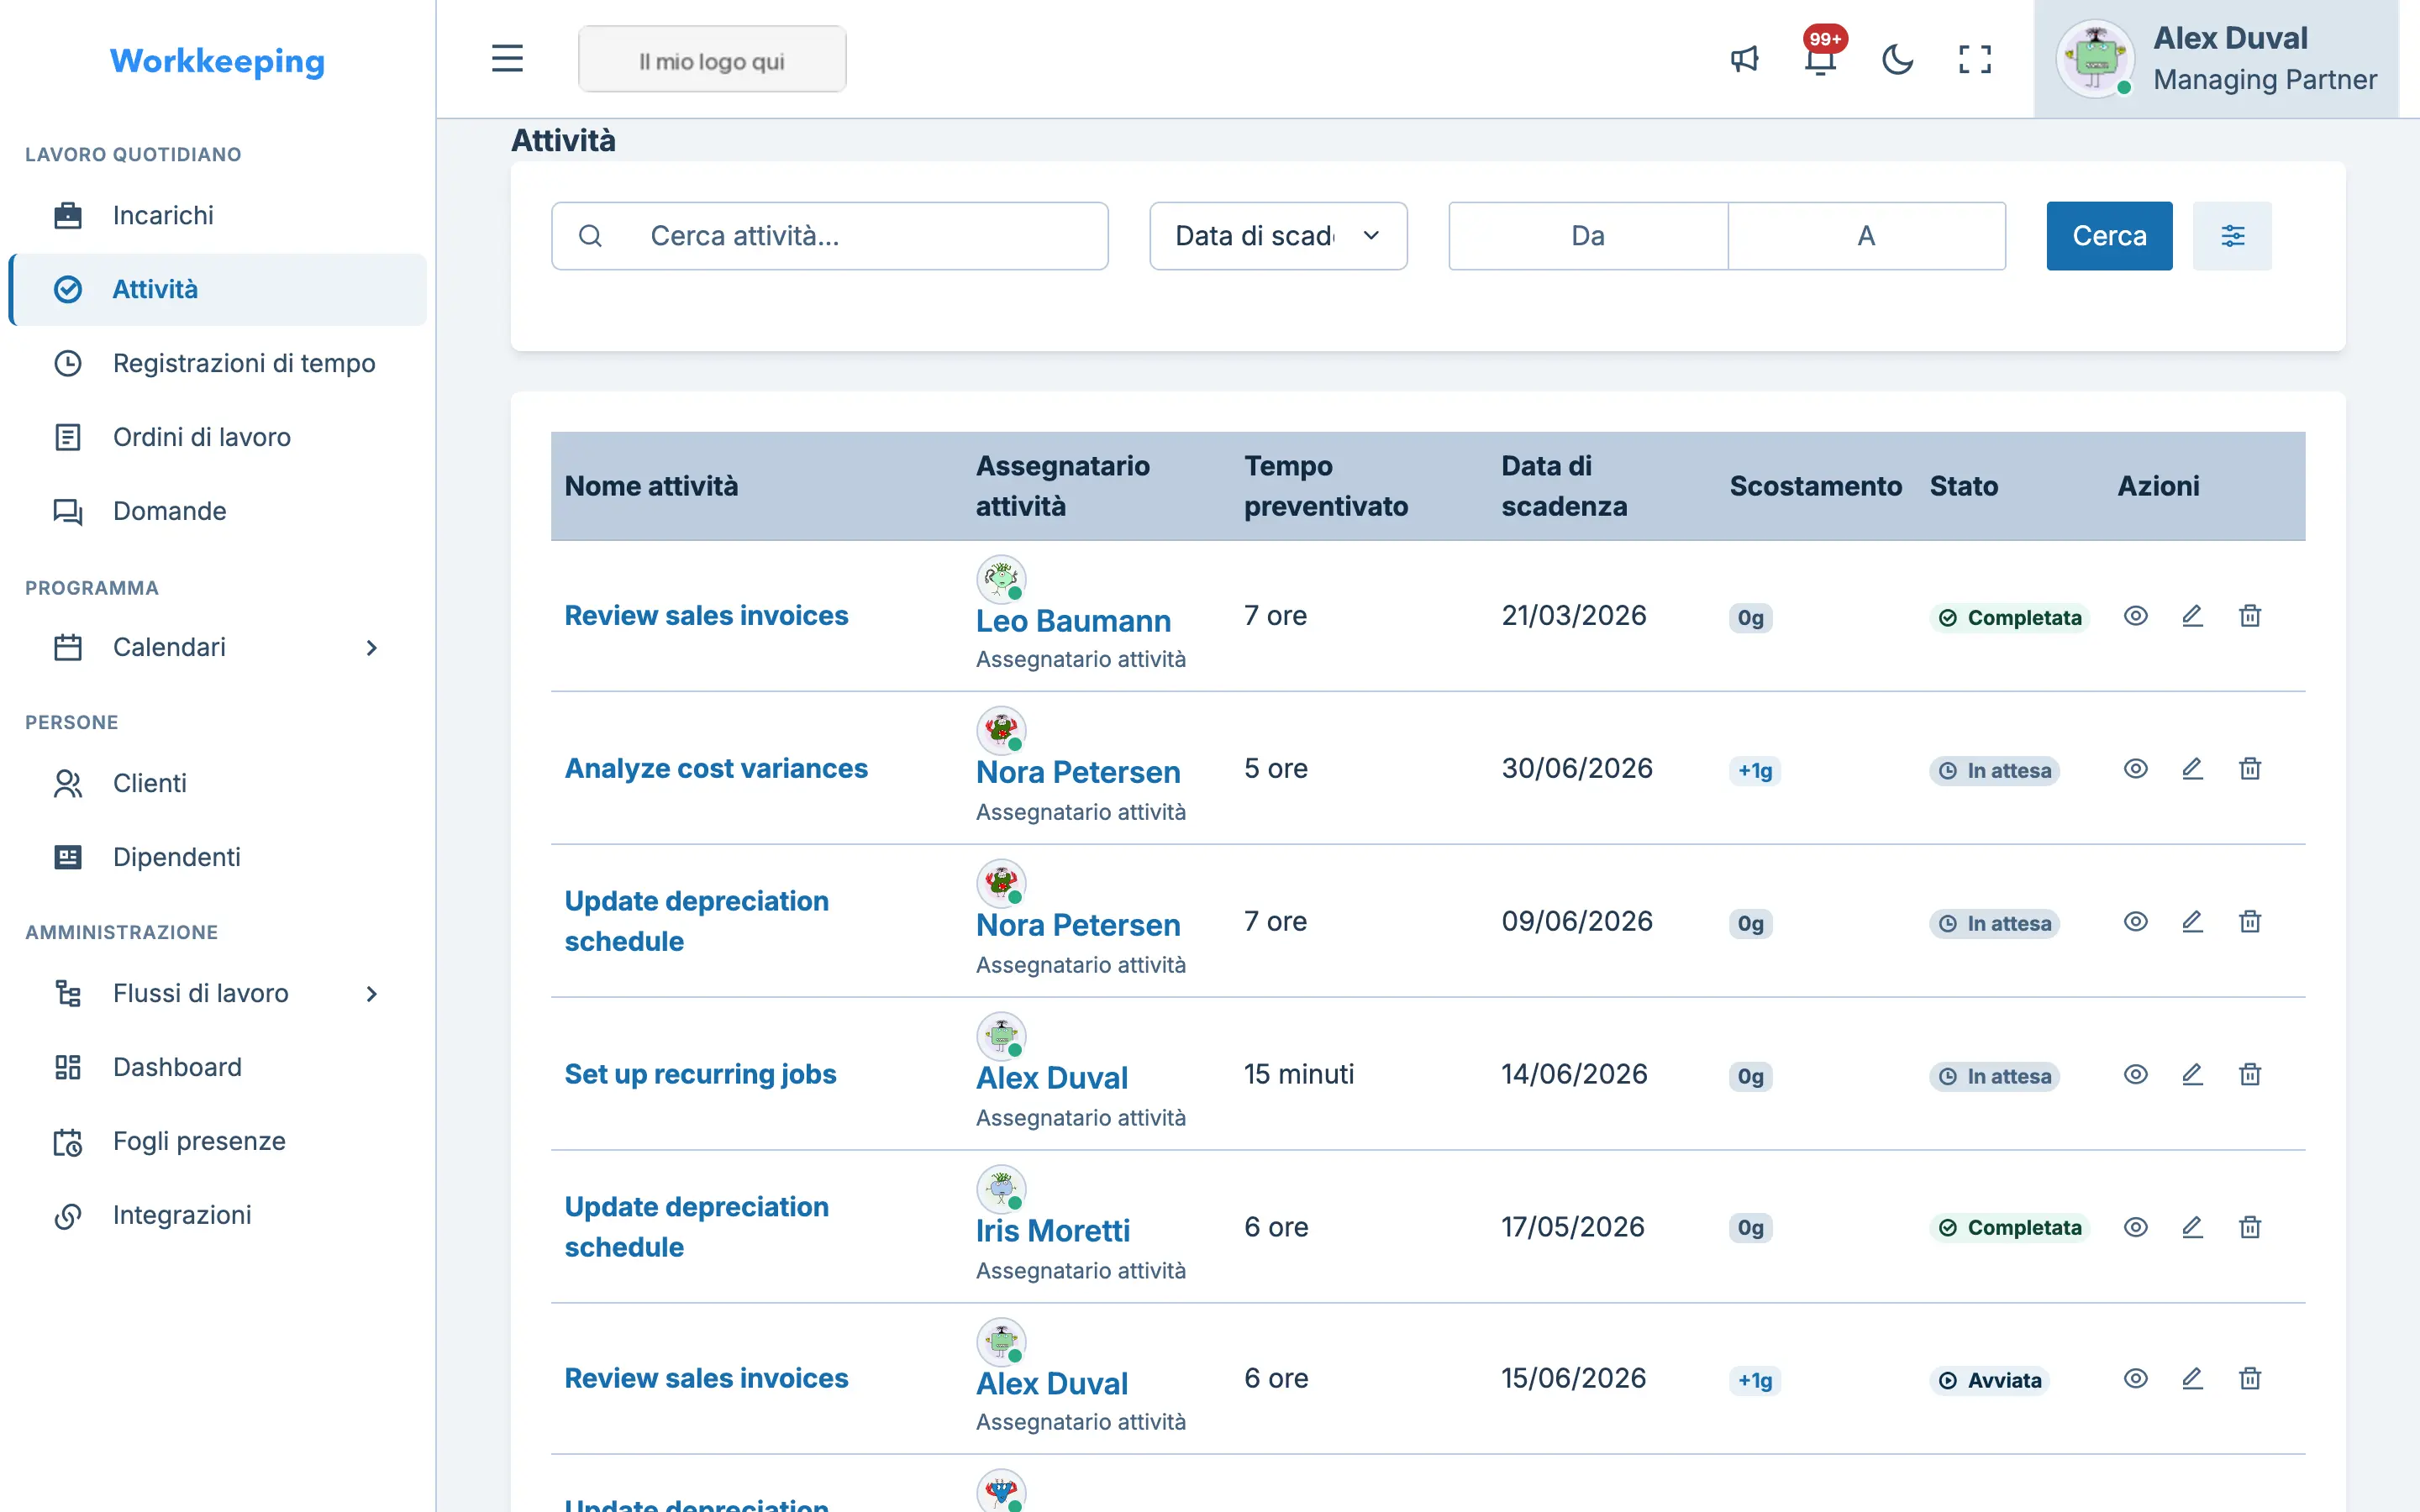Image resolution: width=2420 pixels, height=1512 pixels.
Task: Delete Iris Moretti's Update depreciation schedule task
Action: coord(2250,1228)
